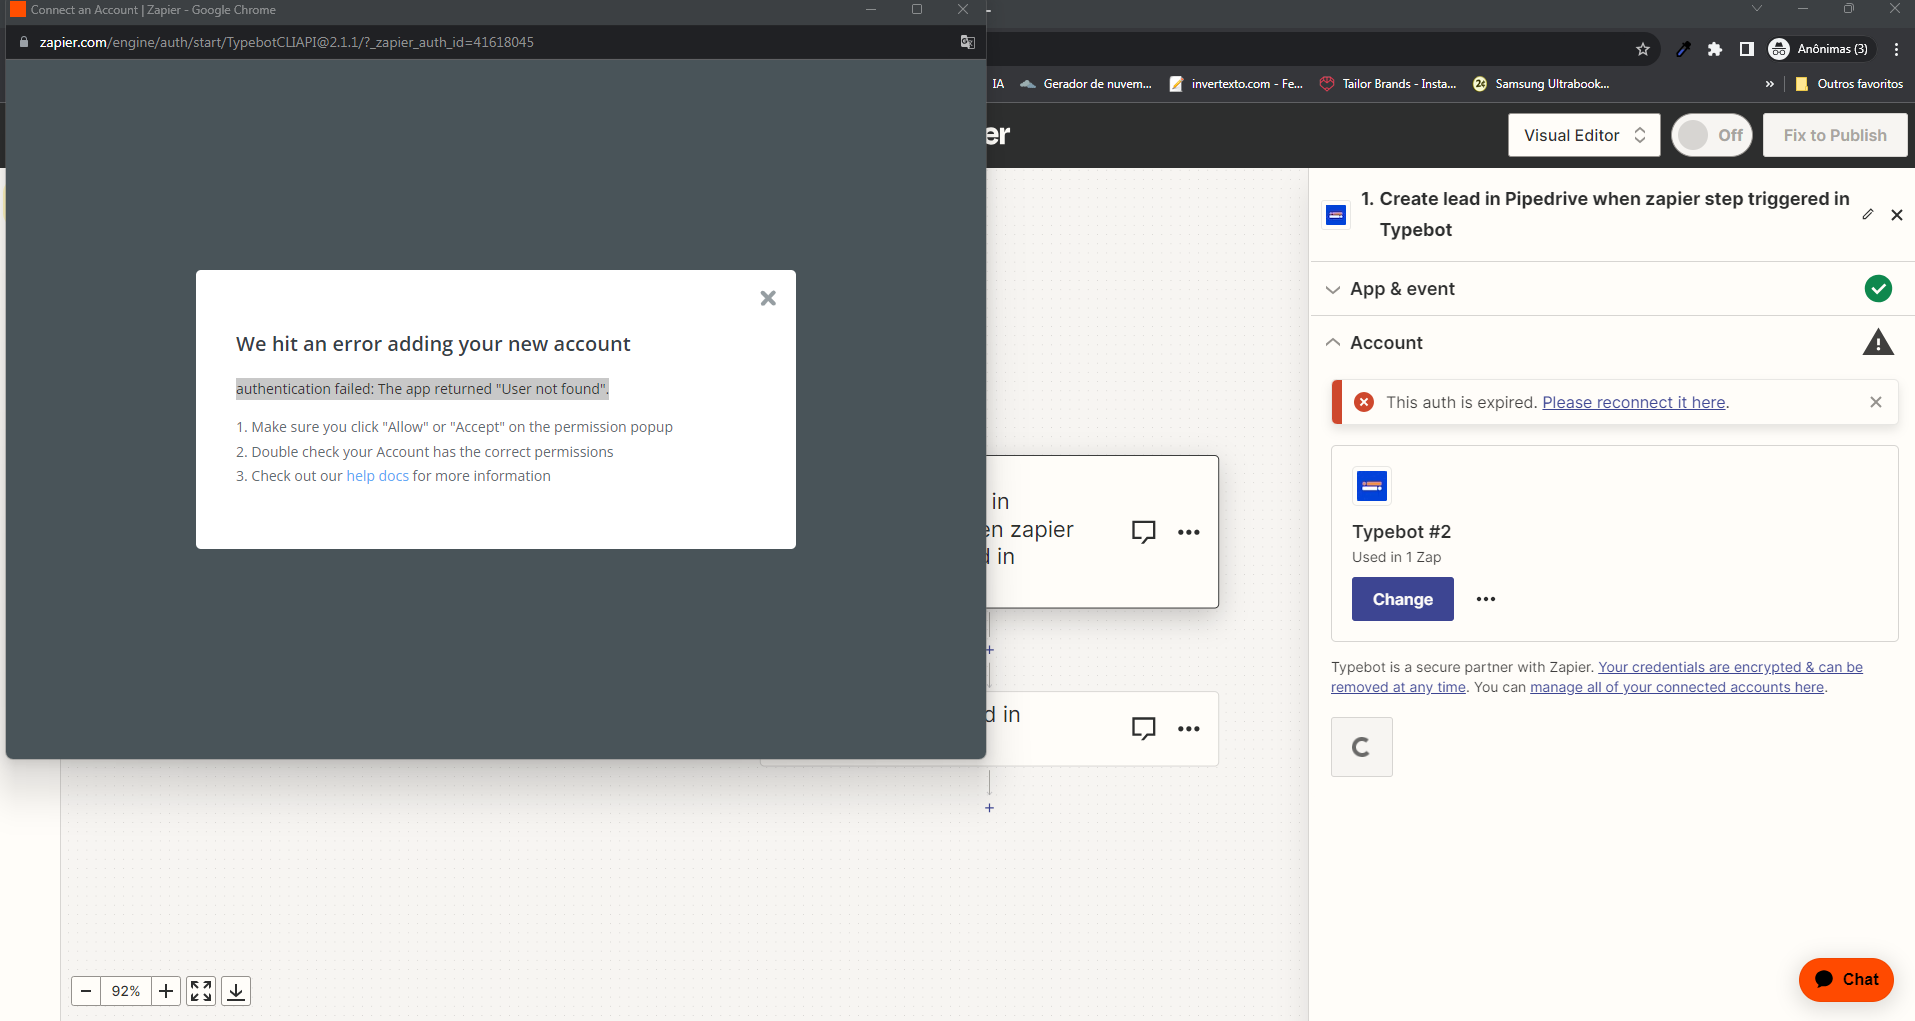Screen dimensions: 1915x1021
Task: Zoom in the canvas with plus
Action: tap(166, 991)
